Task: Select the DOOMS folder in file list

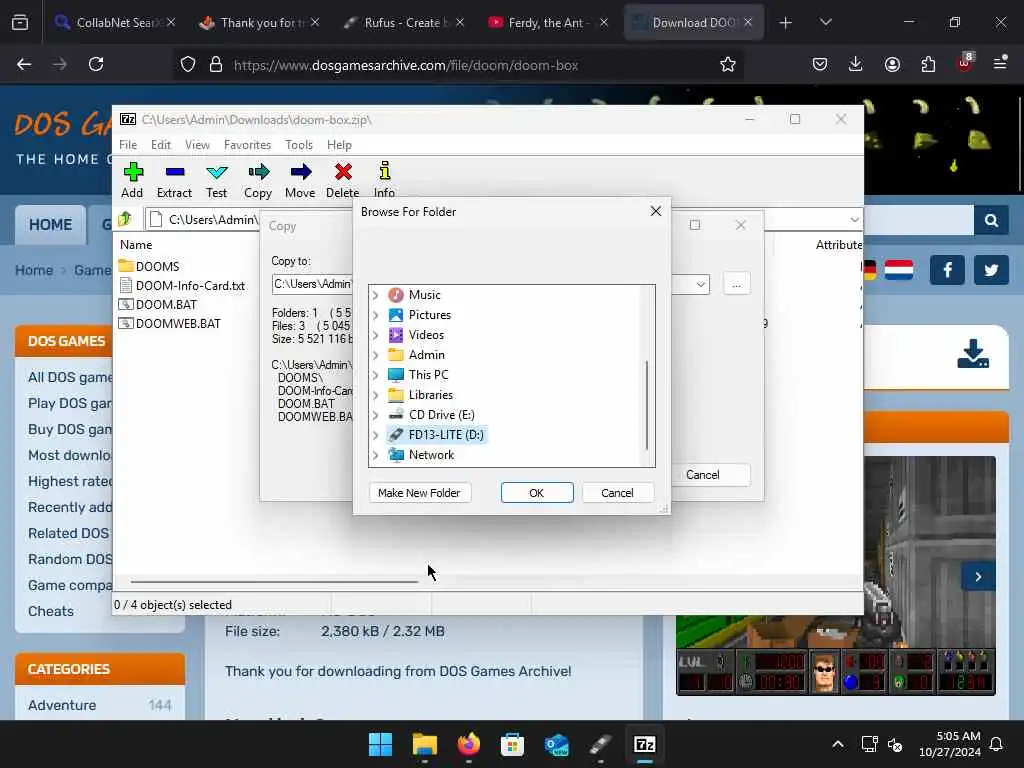Action: pyautogui.click(x=150, y=266)
